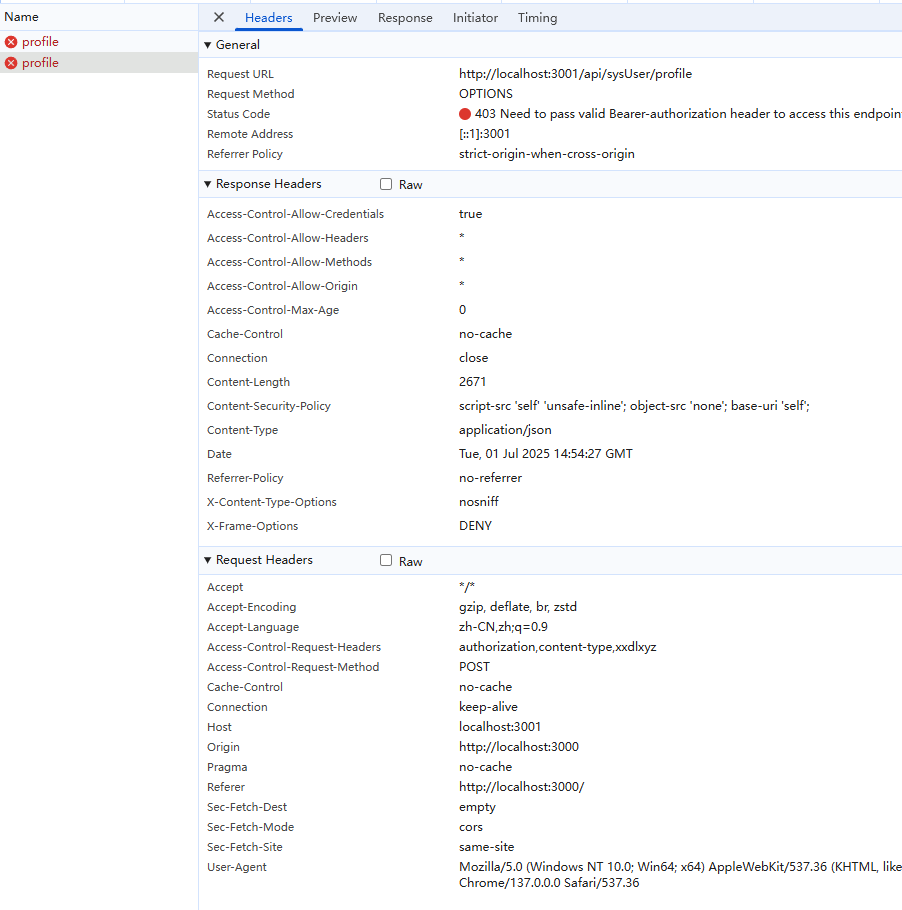Click the Access-Control-Allow-Origin header name

(282, 286)
